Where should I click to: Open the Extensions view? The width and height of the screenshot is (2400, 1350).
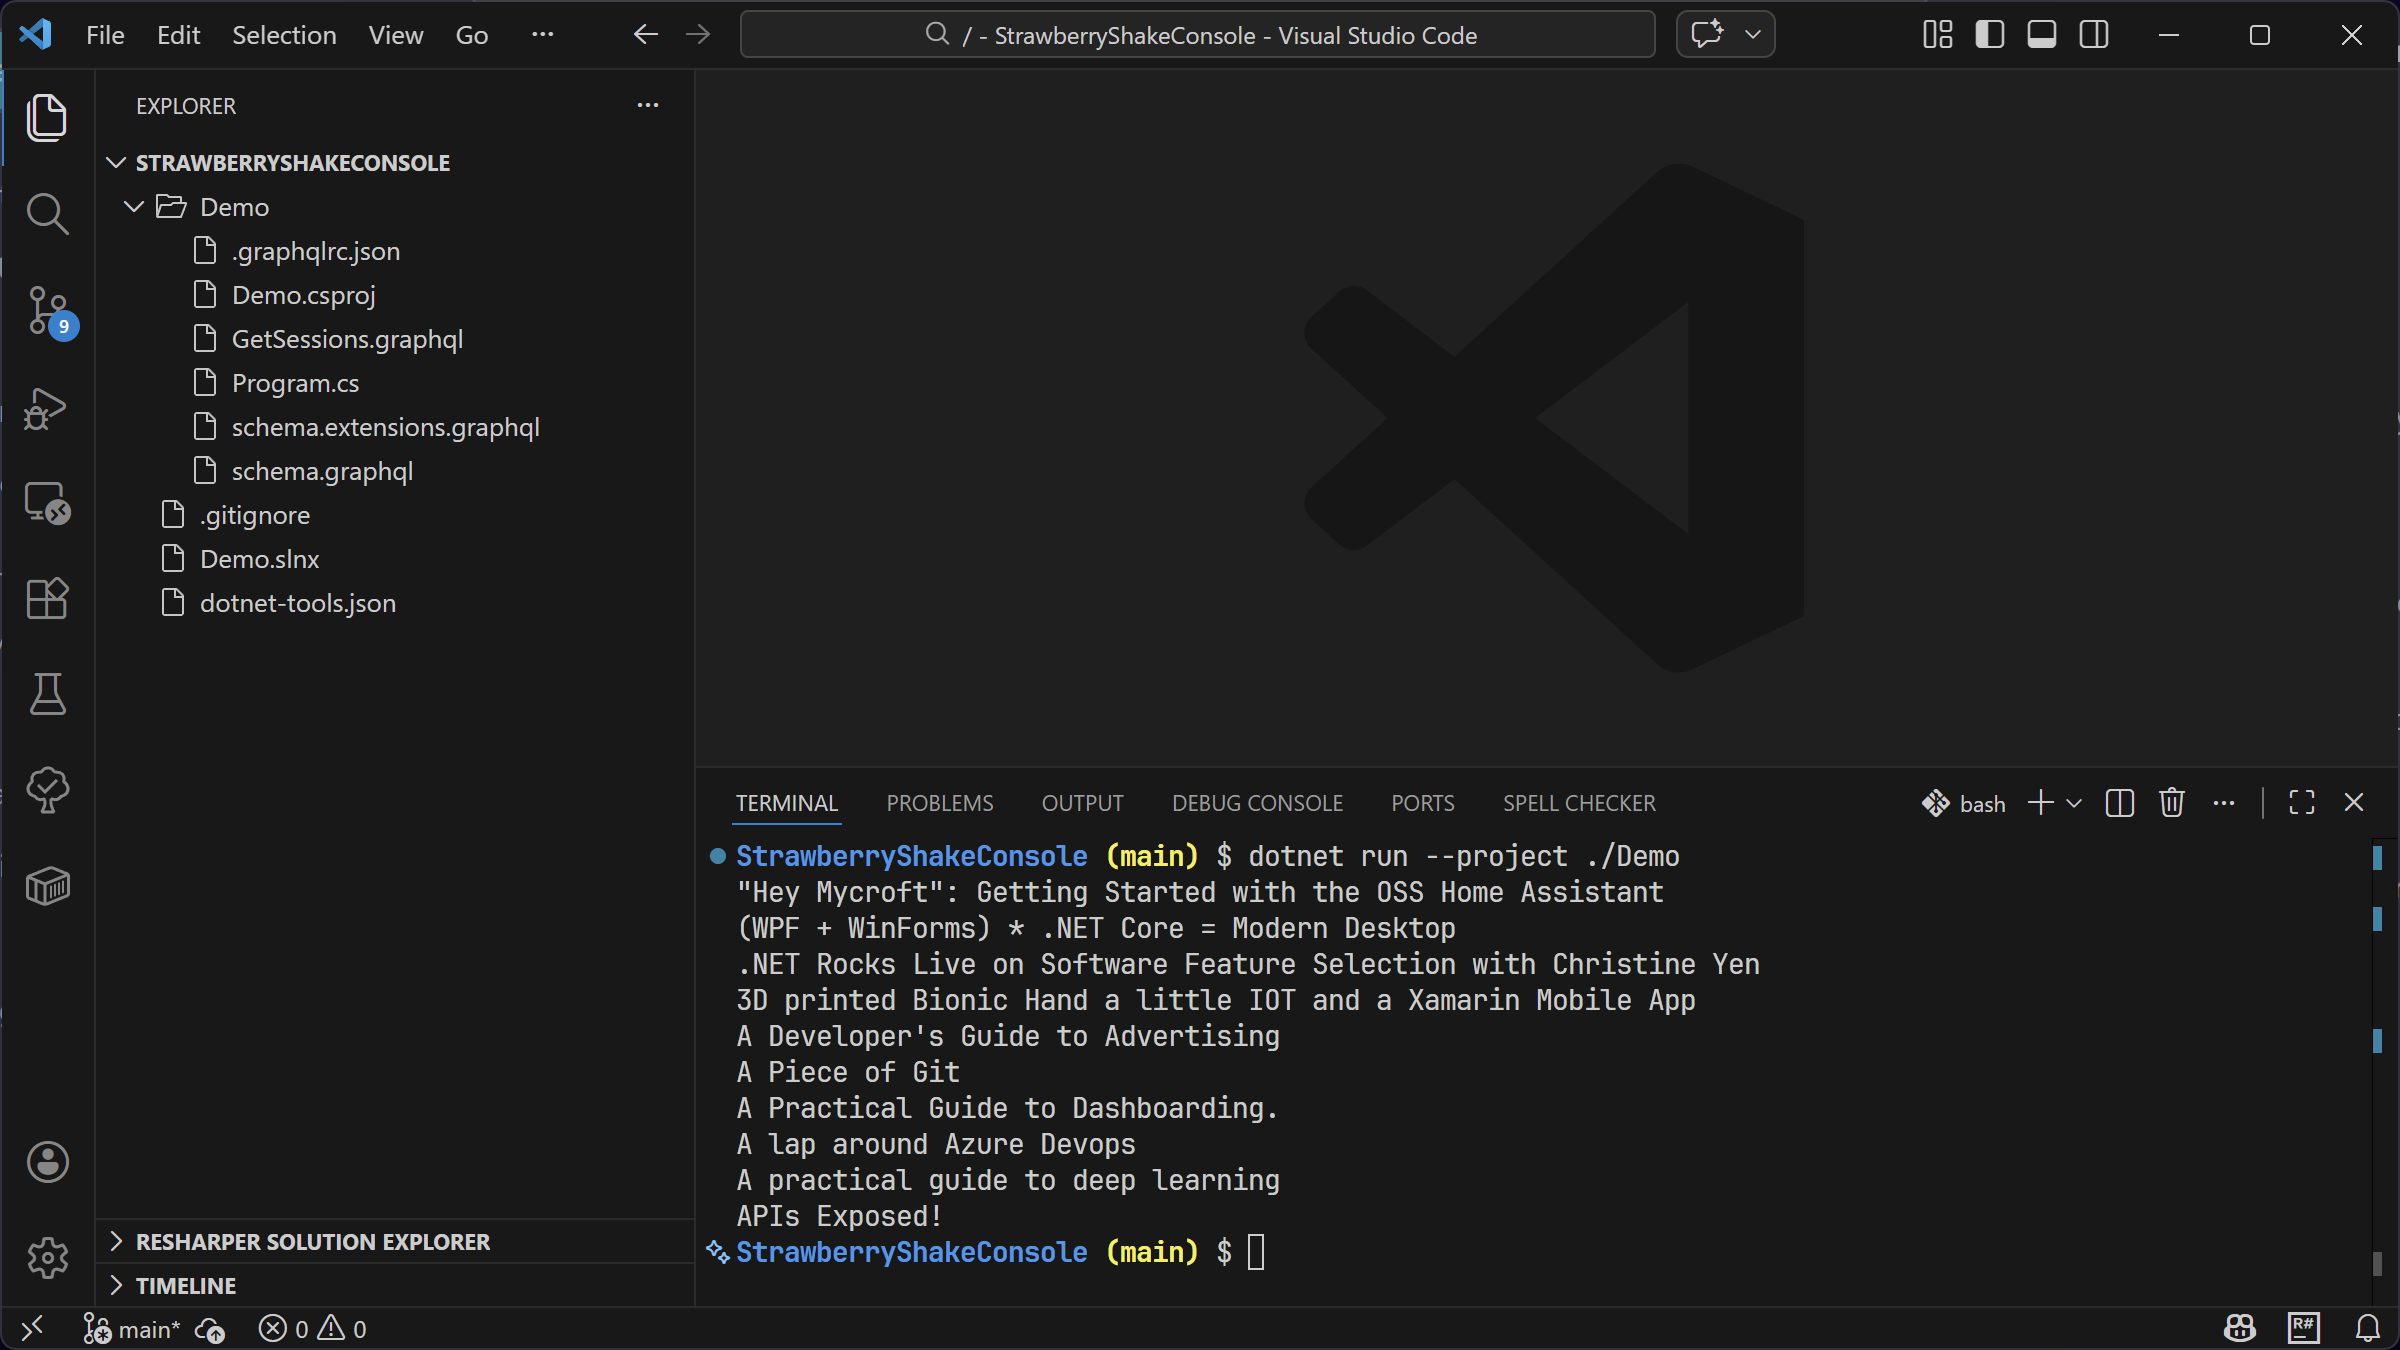pyautogui.click(x=47, y=599)
